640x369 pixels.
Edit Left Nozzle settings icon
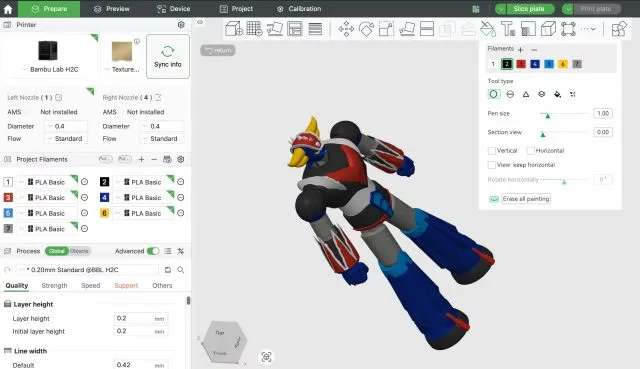coord(59,98)
